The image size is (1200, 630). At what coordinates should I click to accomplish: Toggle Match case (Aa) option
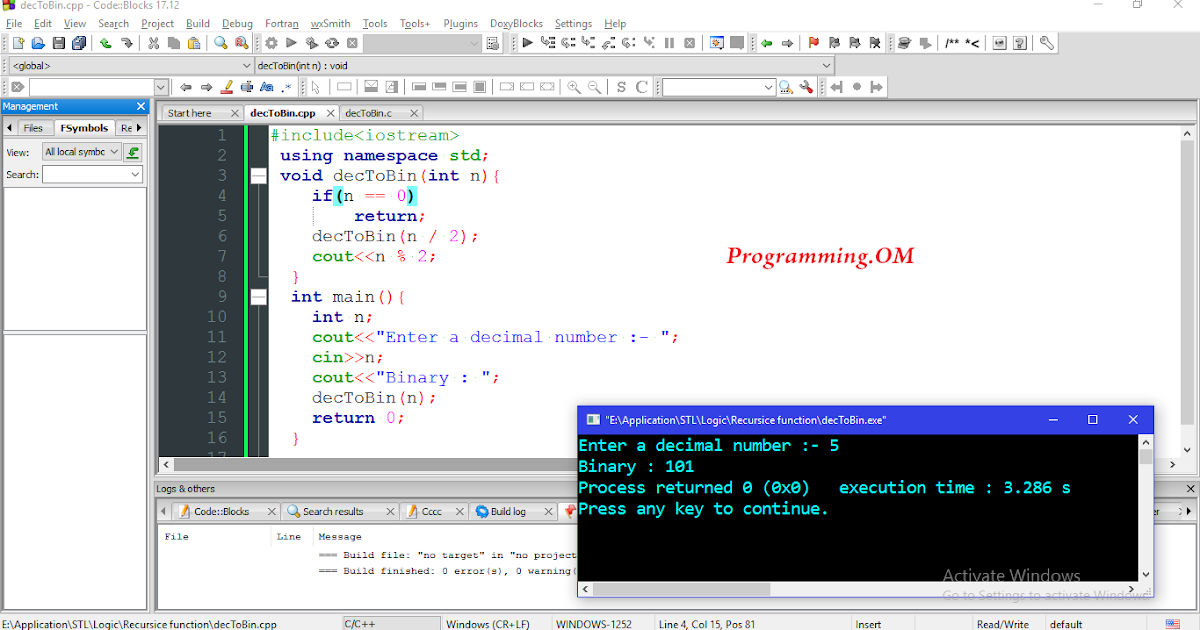point(267,87)
